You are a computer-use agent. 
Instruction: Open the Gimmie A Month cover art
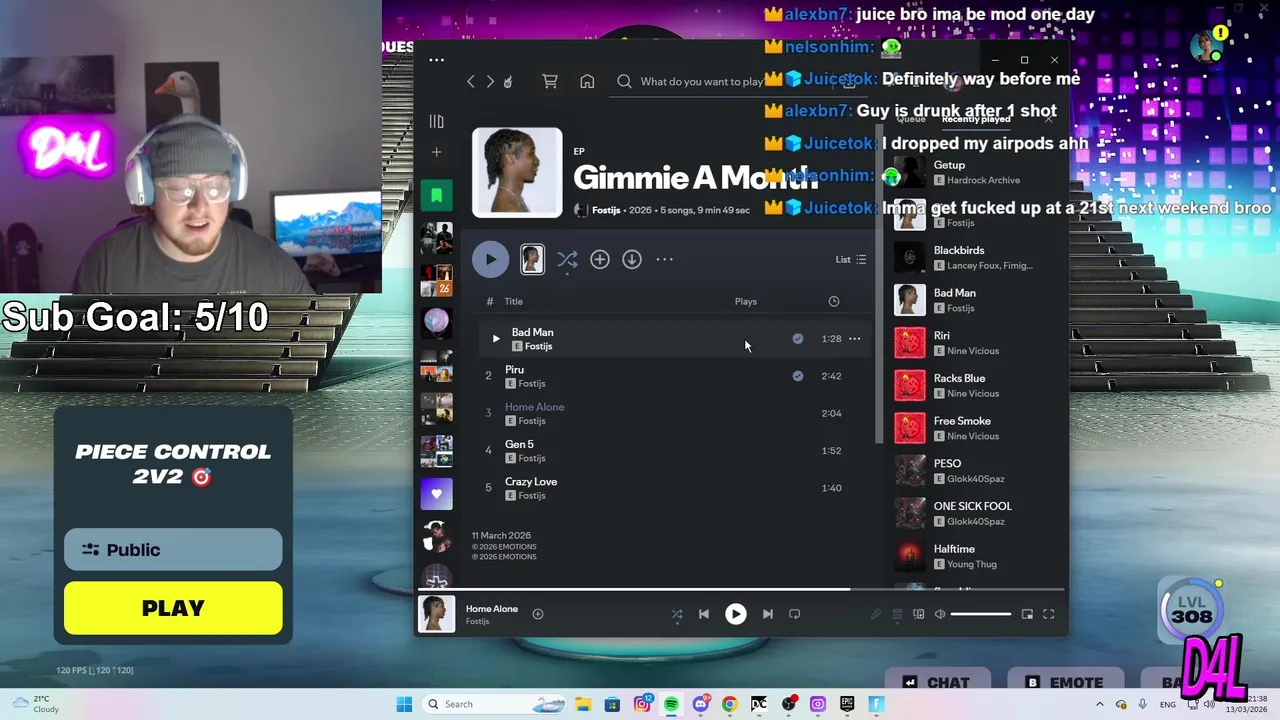[517, 172]
